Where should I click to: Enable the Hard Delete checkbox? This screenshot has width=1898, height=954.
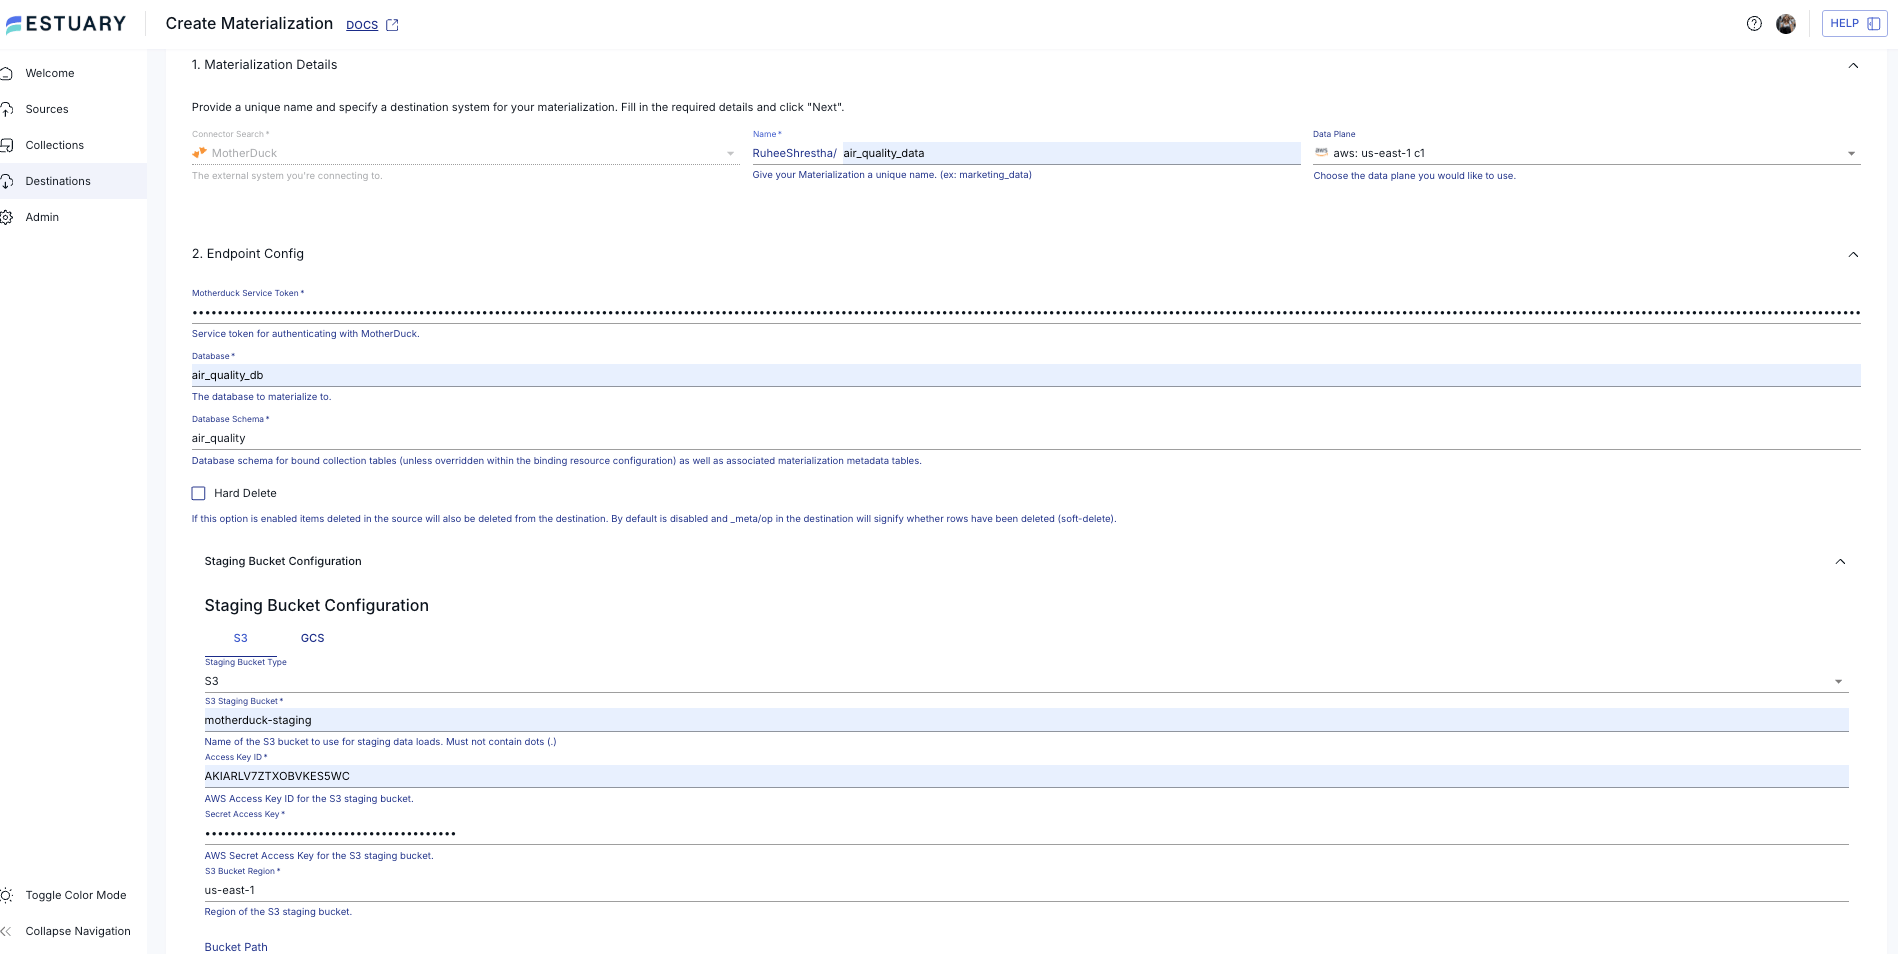click(198, 493)
